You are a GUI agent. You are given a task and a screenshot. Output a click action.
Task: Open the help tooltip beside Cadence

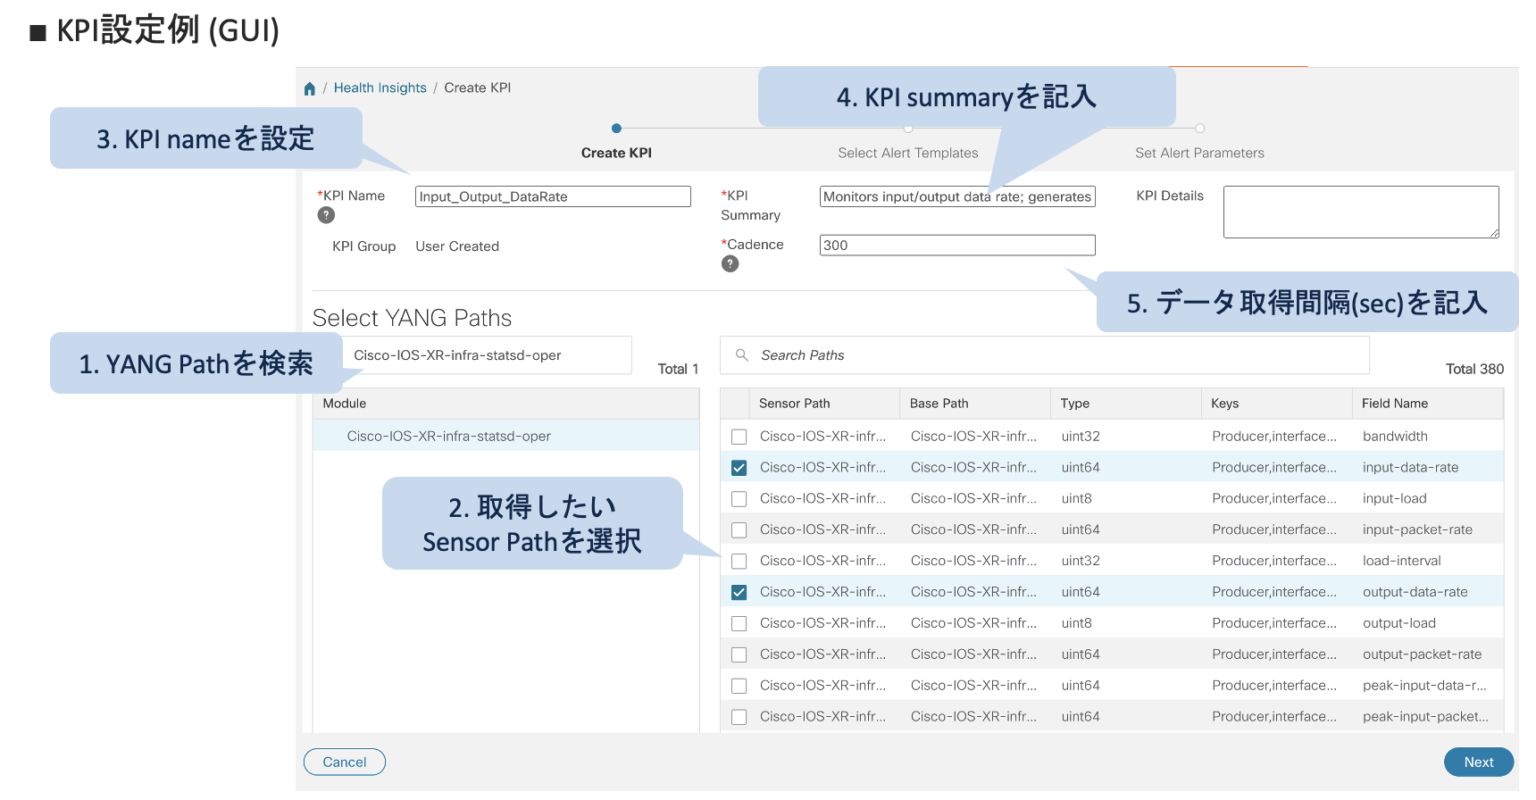(730, 263)
